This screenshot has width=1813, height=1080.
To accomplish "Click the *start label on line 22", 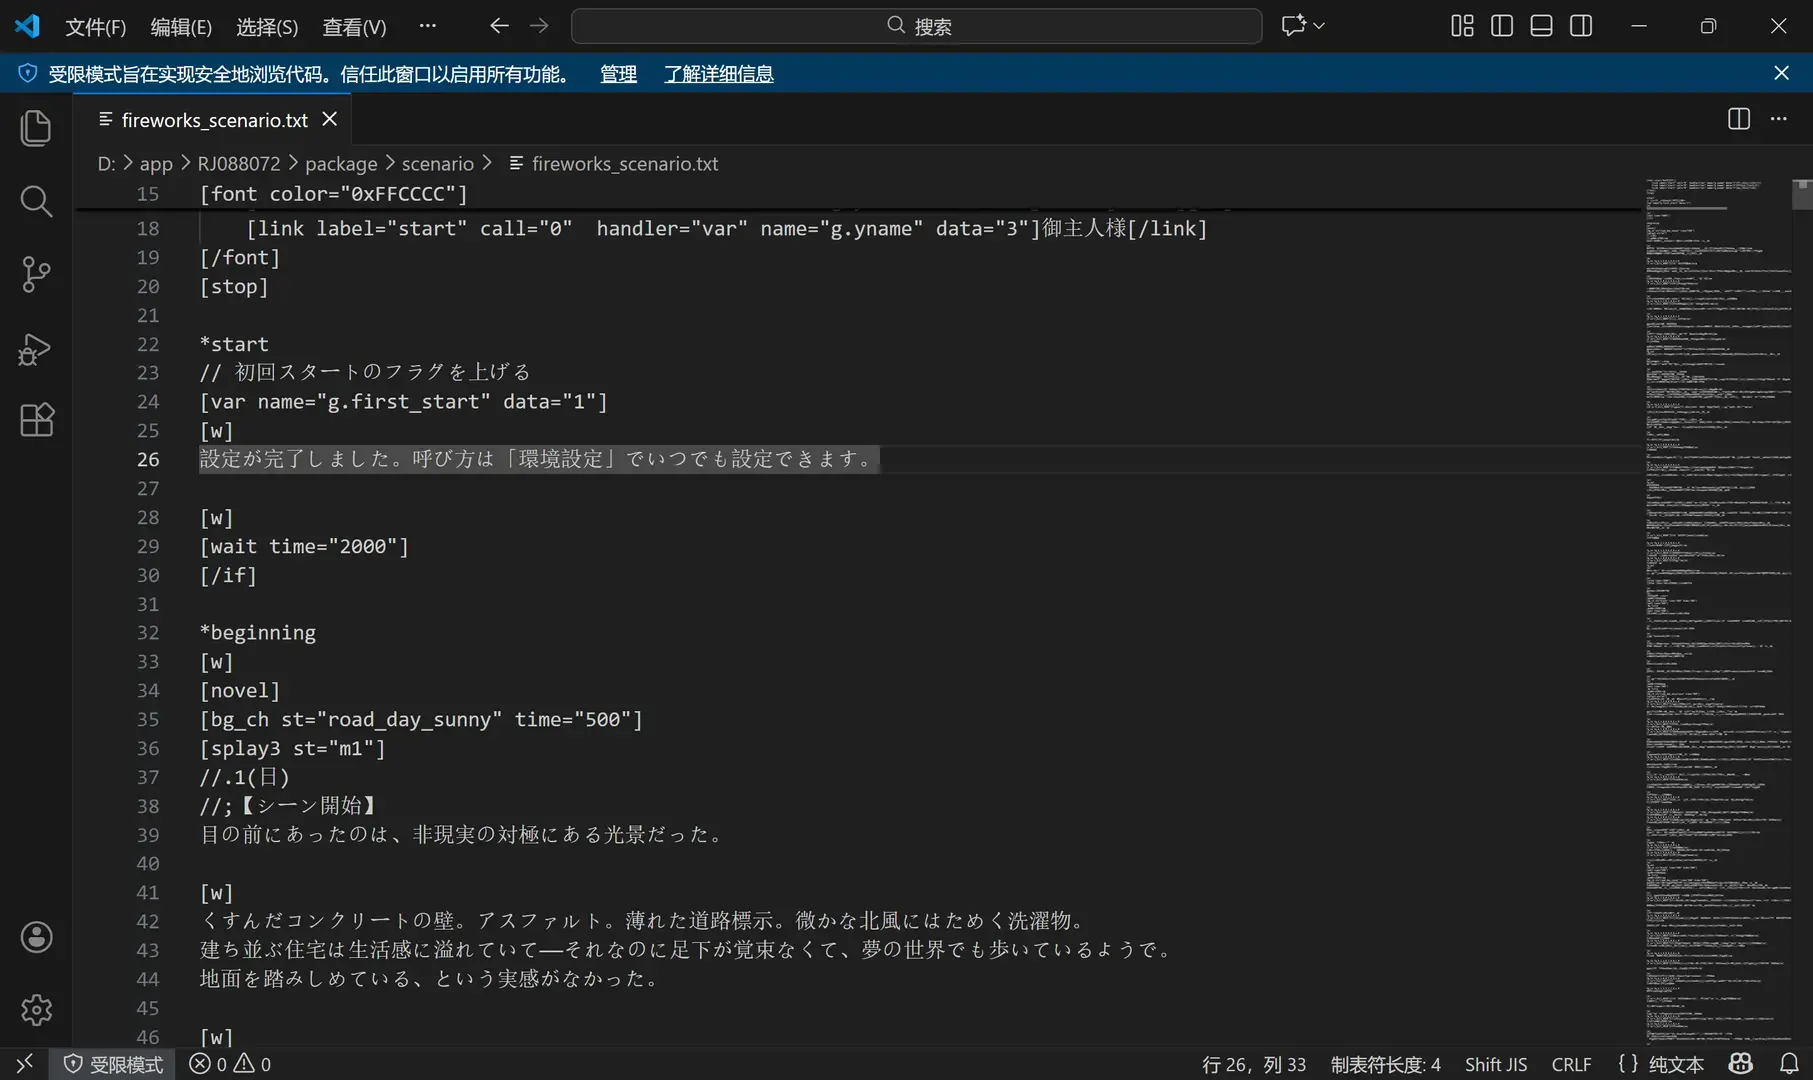I will click(234, 344).
